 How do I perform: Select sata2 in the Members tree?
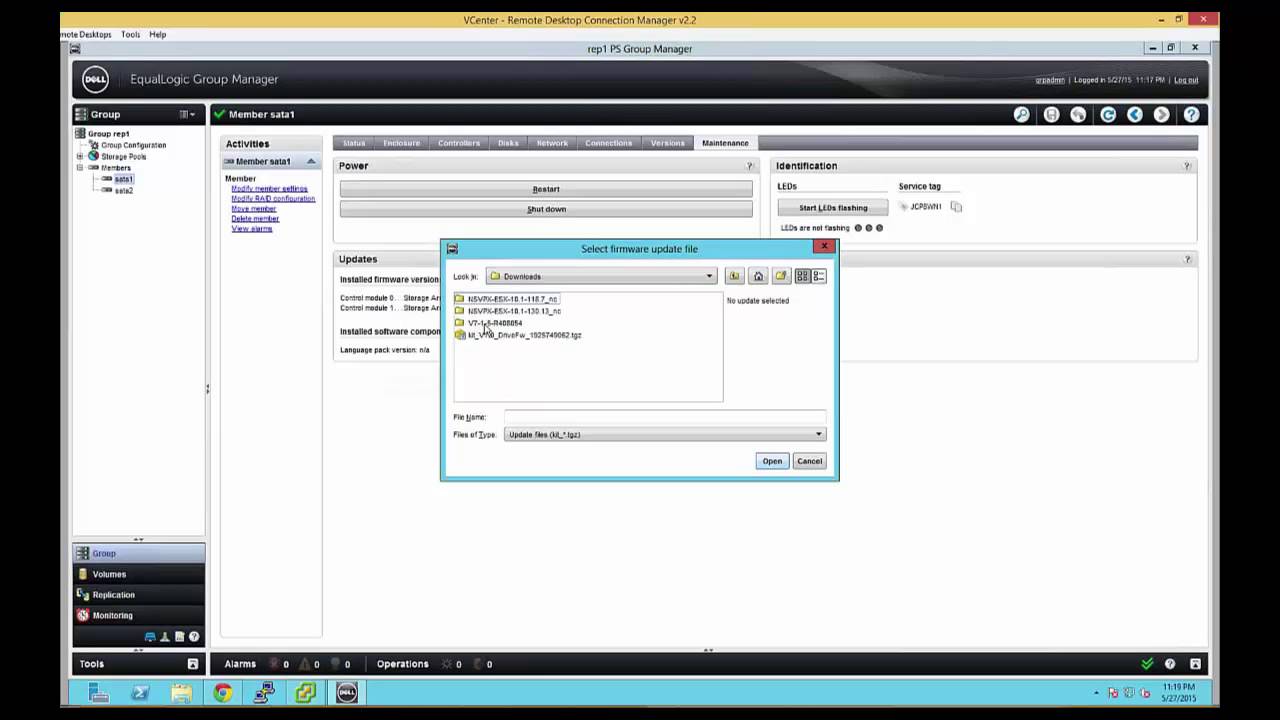[x=123, y=190]
